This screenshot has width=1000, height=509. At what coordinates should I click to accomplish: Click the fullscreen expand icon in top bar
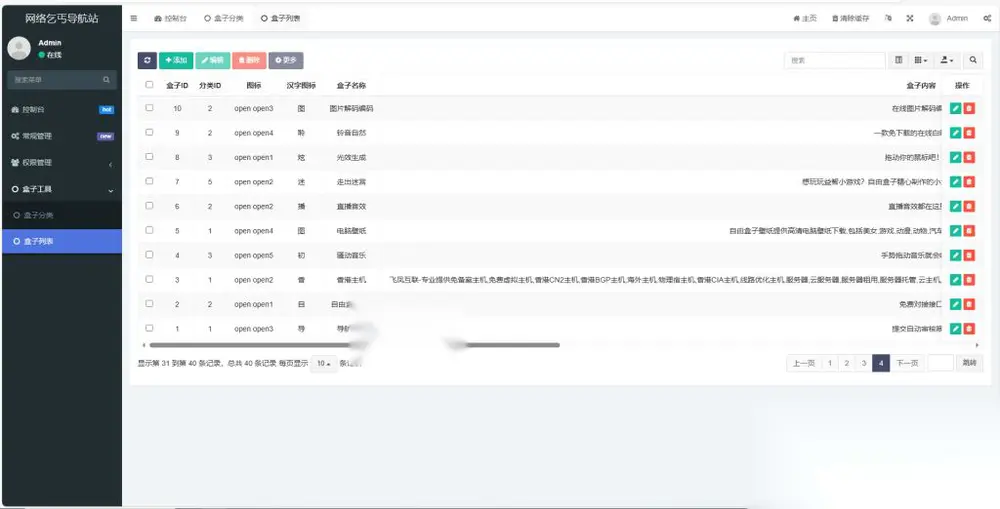tap(910, 18)
